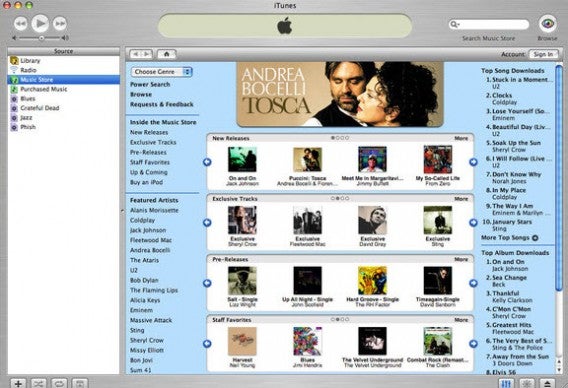Image resolution: width=568 pixels, height=388 pixels.
Task: Click the Play button
Action: pos(40,24)
